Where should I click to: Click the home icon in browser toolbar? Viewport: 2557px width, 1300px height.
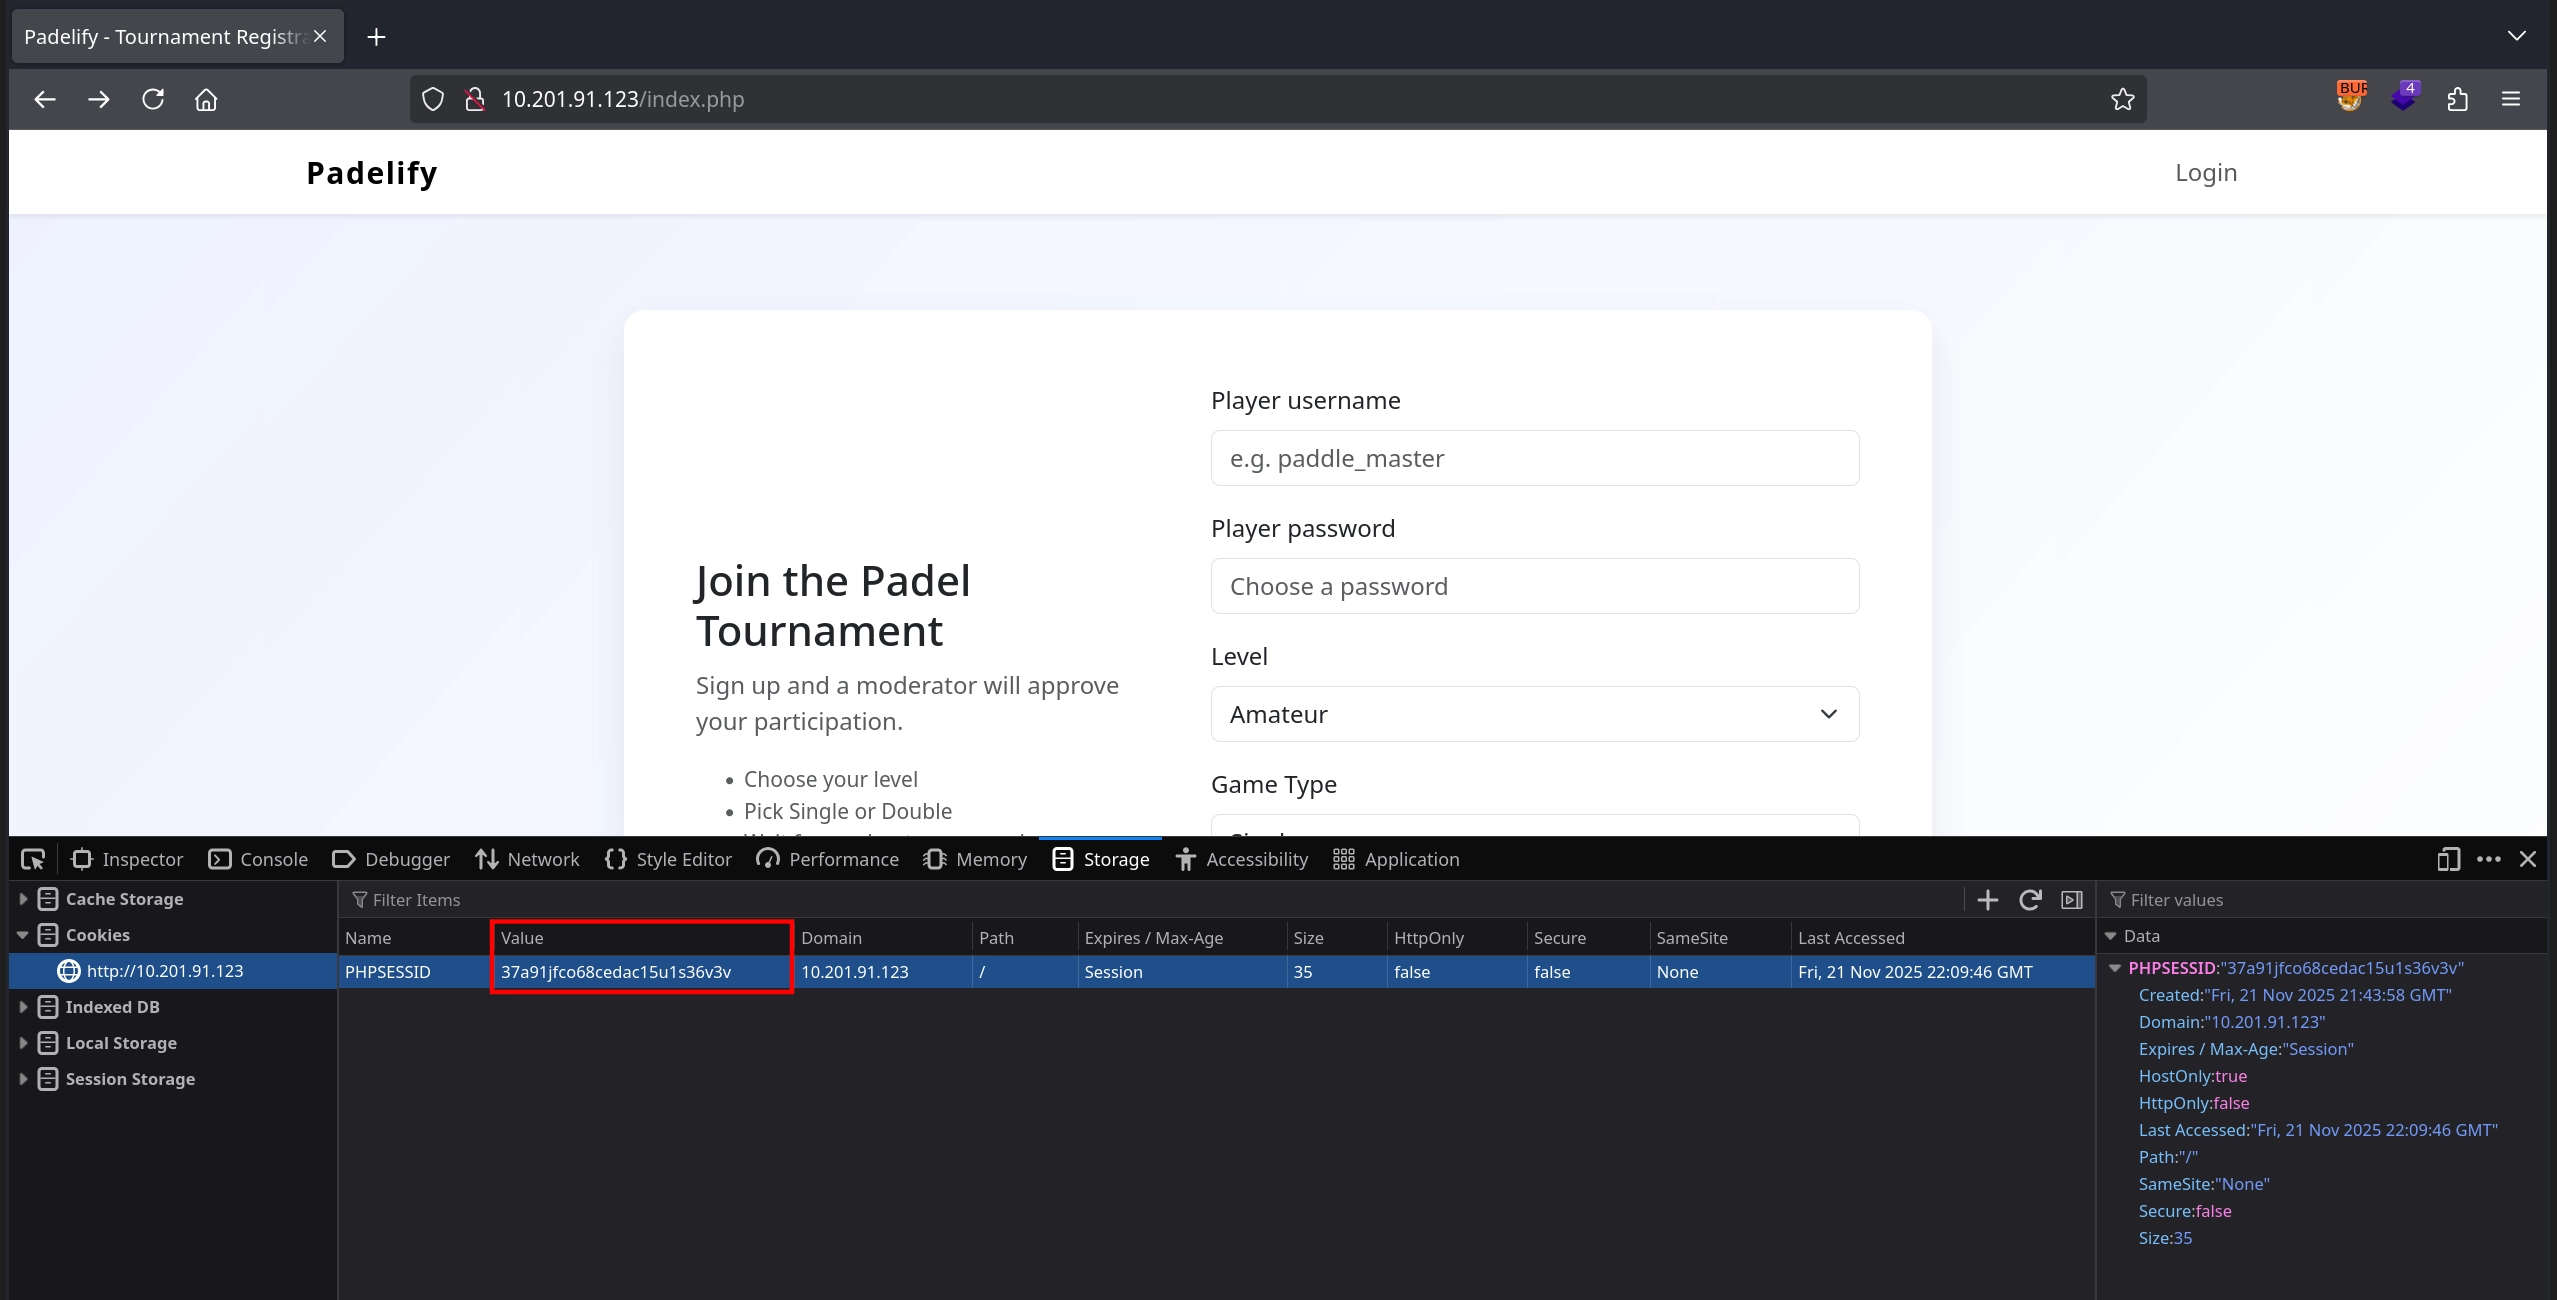click(206, 99)
